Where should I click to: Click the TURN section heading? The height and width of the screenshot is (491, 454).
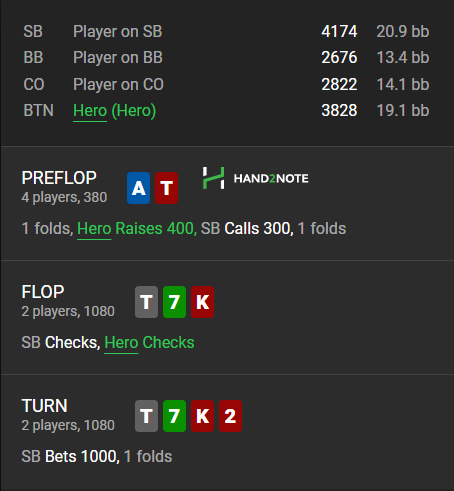[45, 406]
